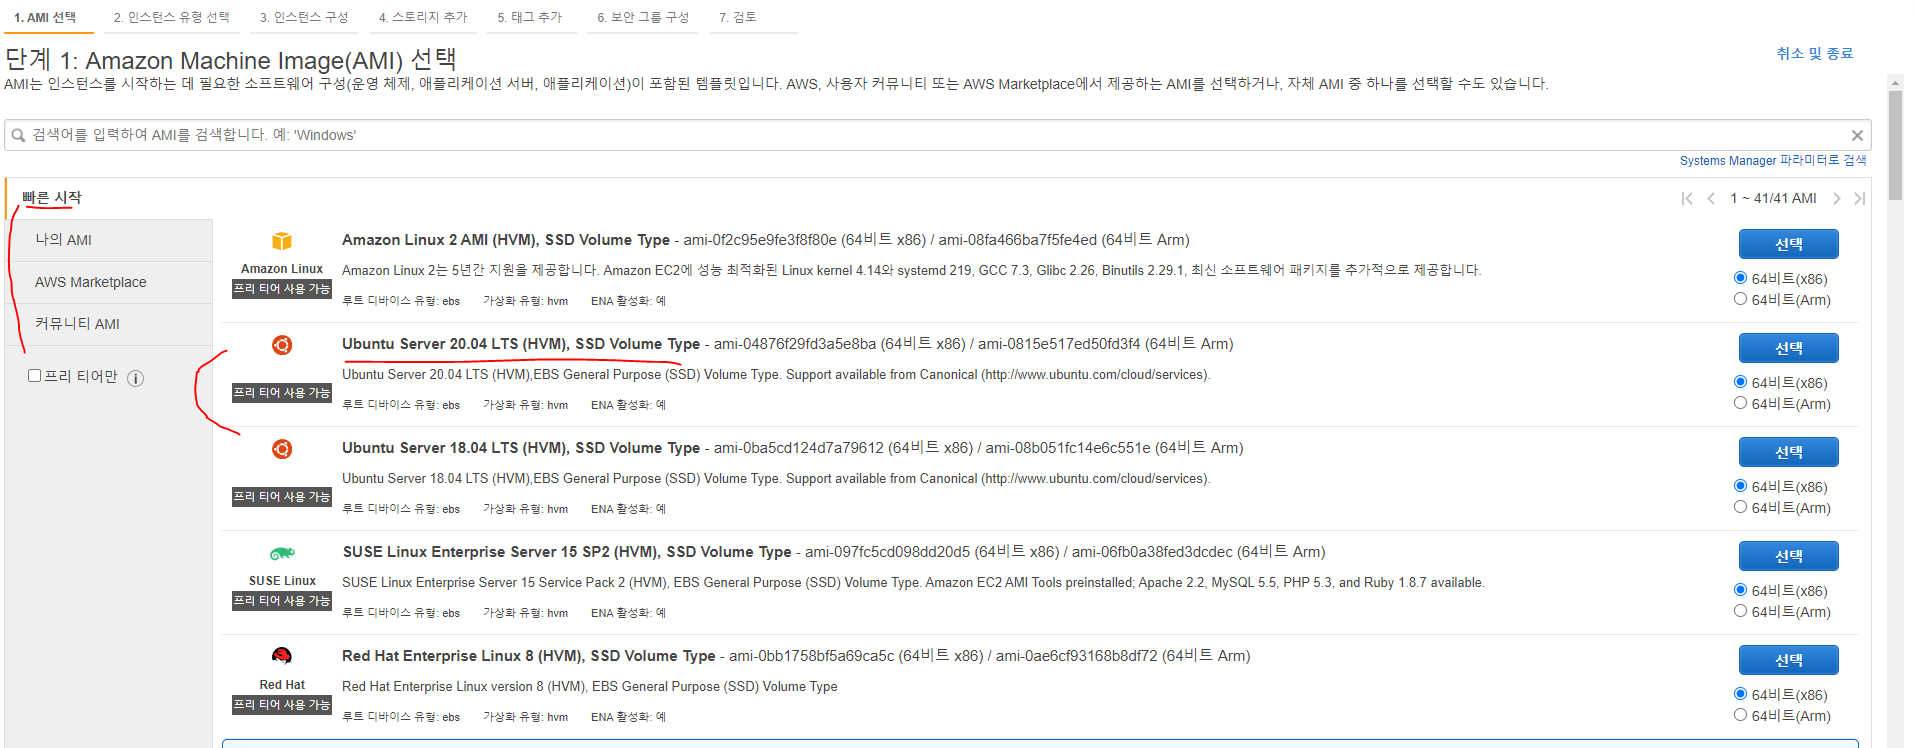Click Red Hat Enterprise Linux 8 title
Screen dimensions: 1915x748
click(529, 656)
